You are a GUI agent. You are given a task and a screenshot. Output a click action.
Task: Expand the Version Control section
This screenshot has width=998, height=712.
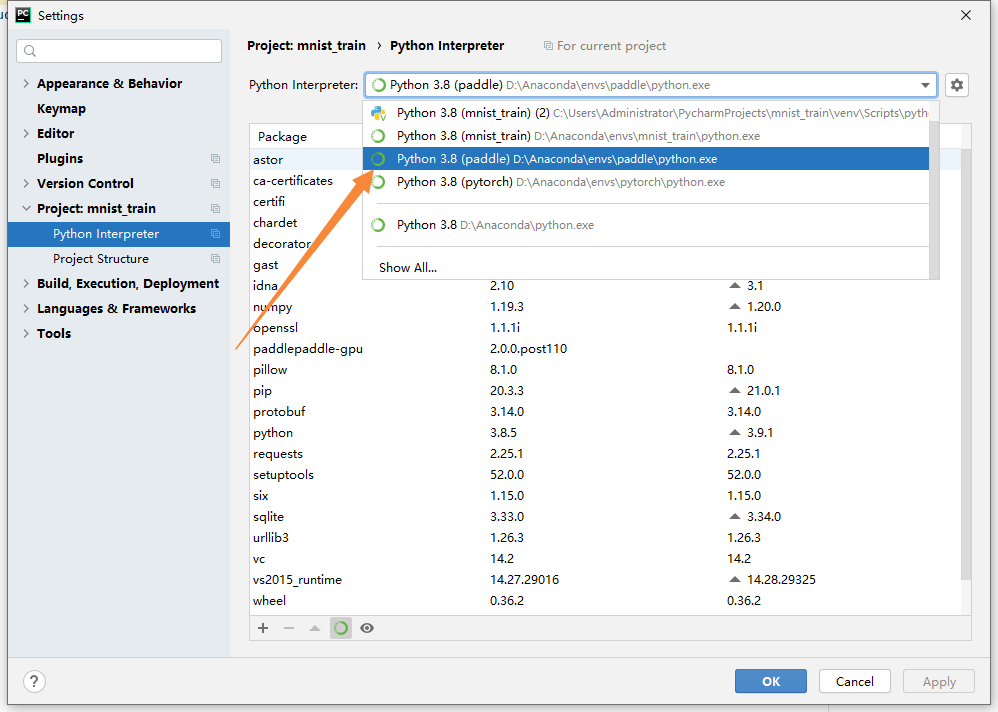coord(26,183)
